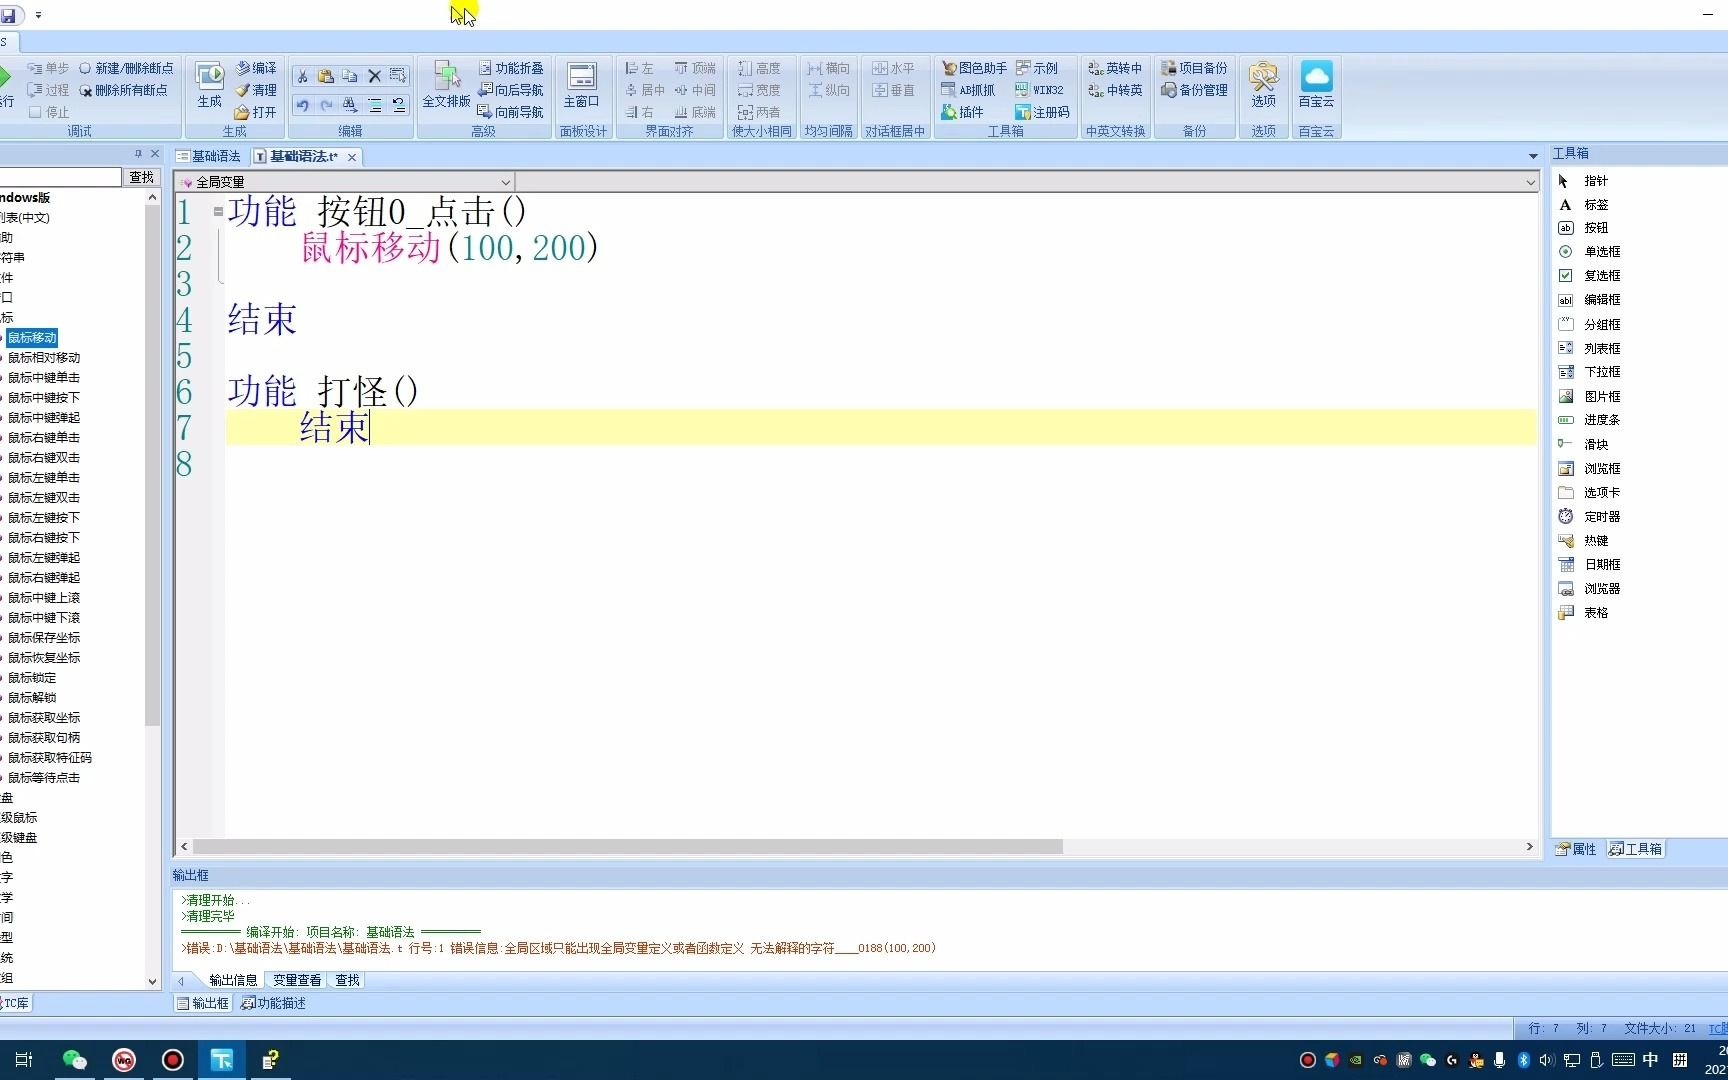
Task: Click the 清理 clean icon
Action: 256,90
